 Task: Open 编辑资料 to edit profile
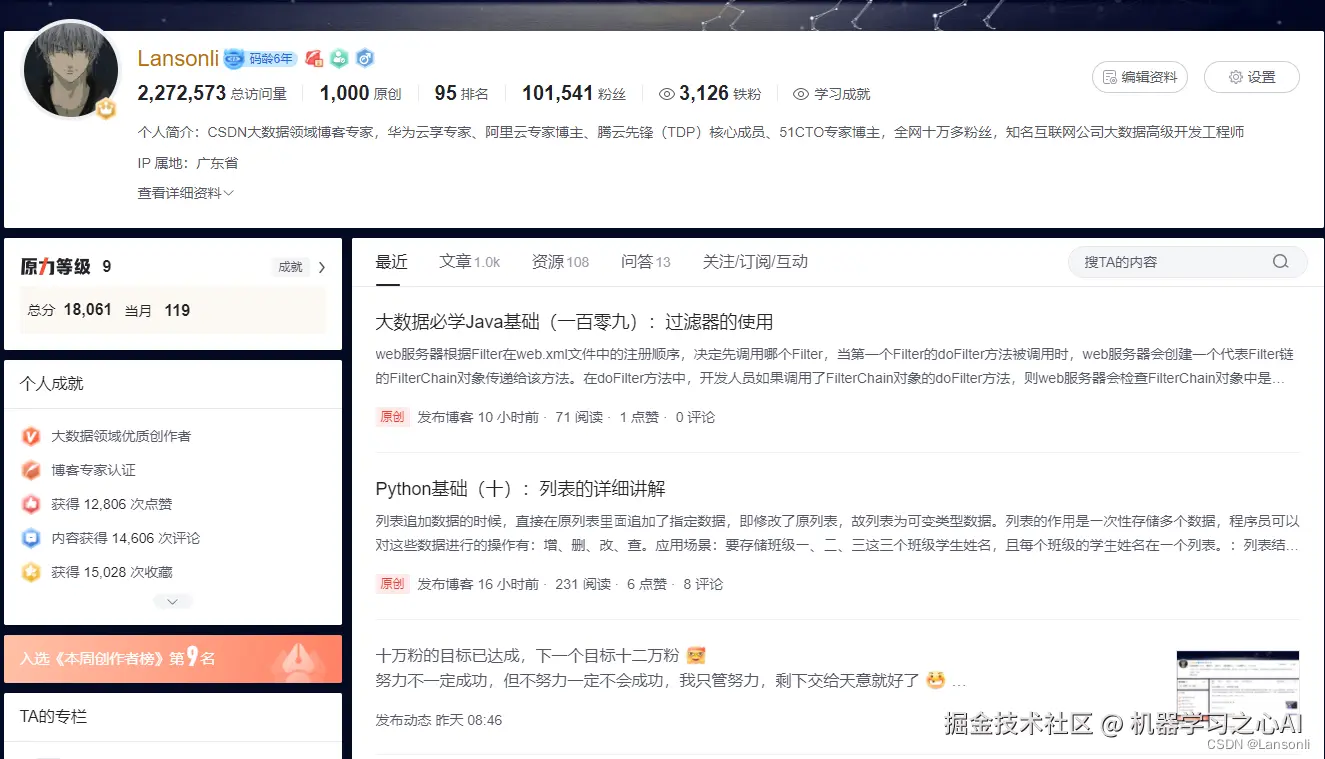point(1140,77)
